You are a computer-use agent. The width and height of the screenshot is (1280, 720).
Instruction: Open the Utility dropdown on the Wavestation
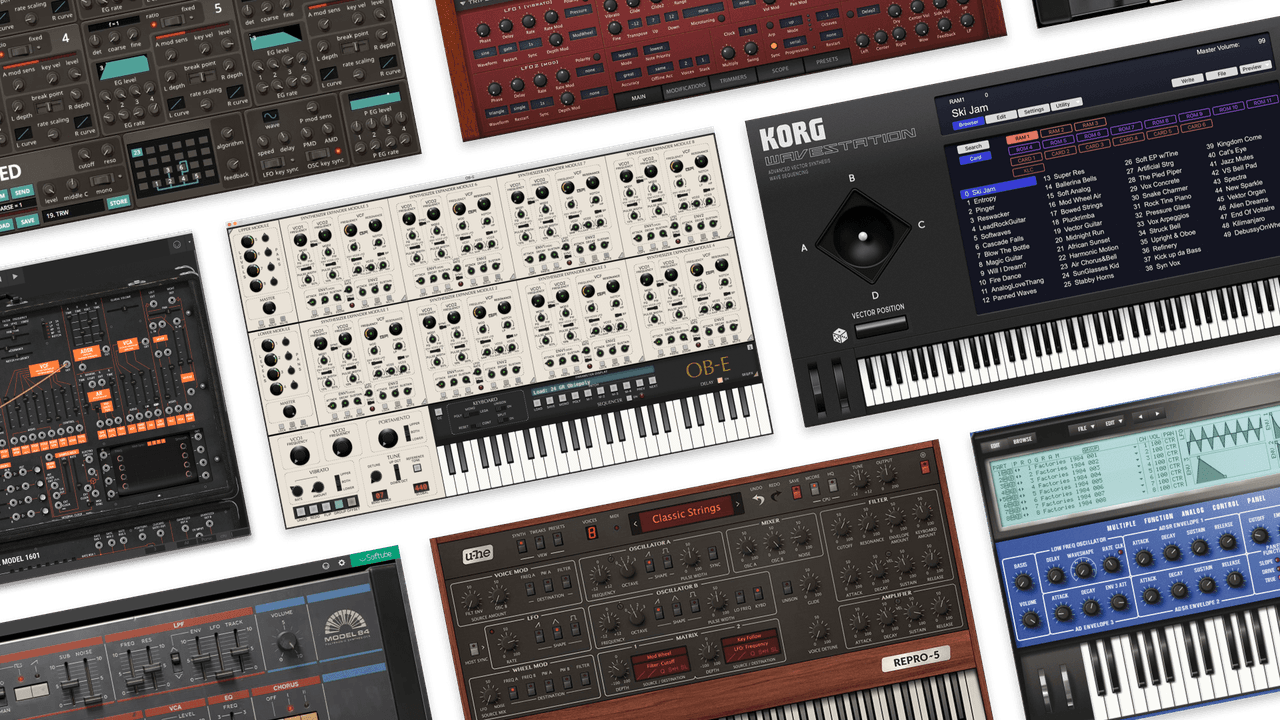coord(1066,104)
